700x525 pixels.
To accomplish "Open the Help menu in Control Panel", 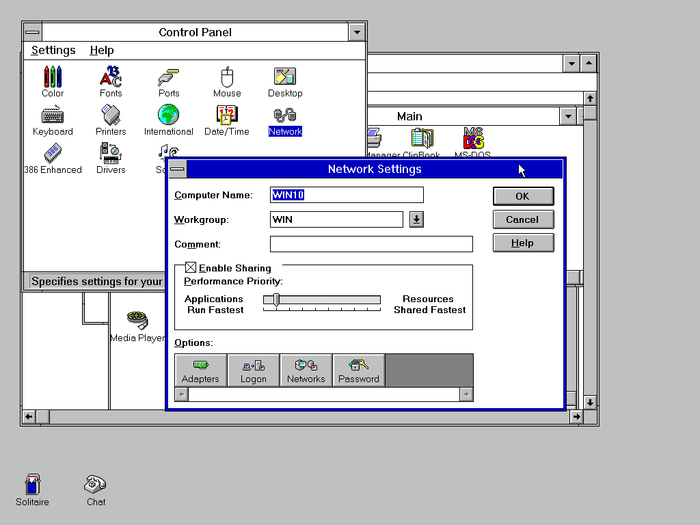I will click(101, 50).
